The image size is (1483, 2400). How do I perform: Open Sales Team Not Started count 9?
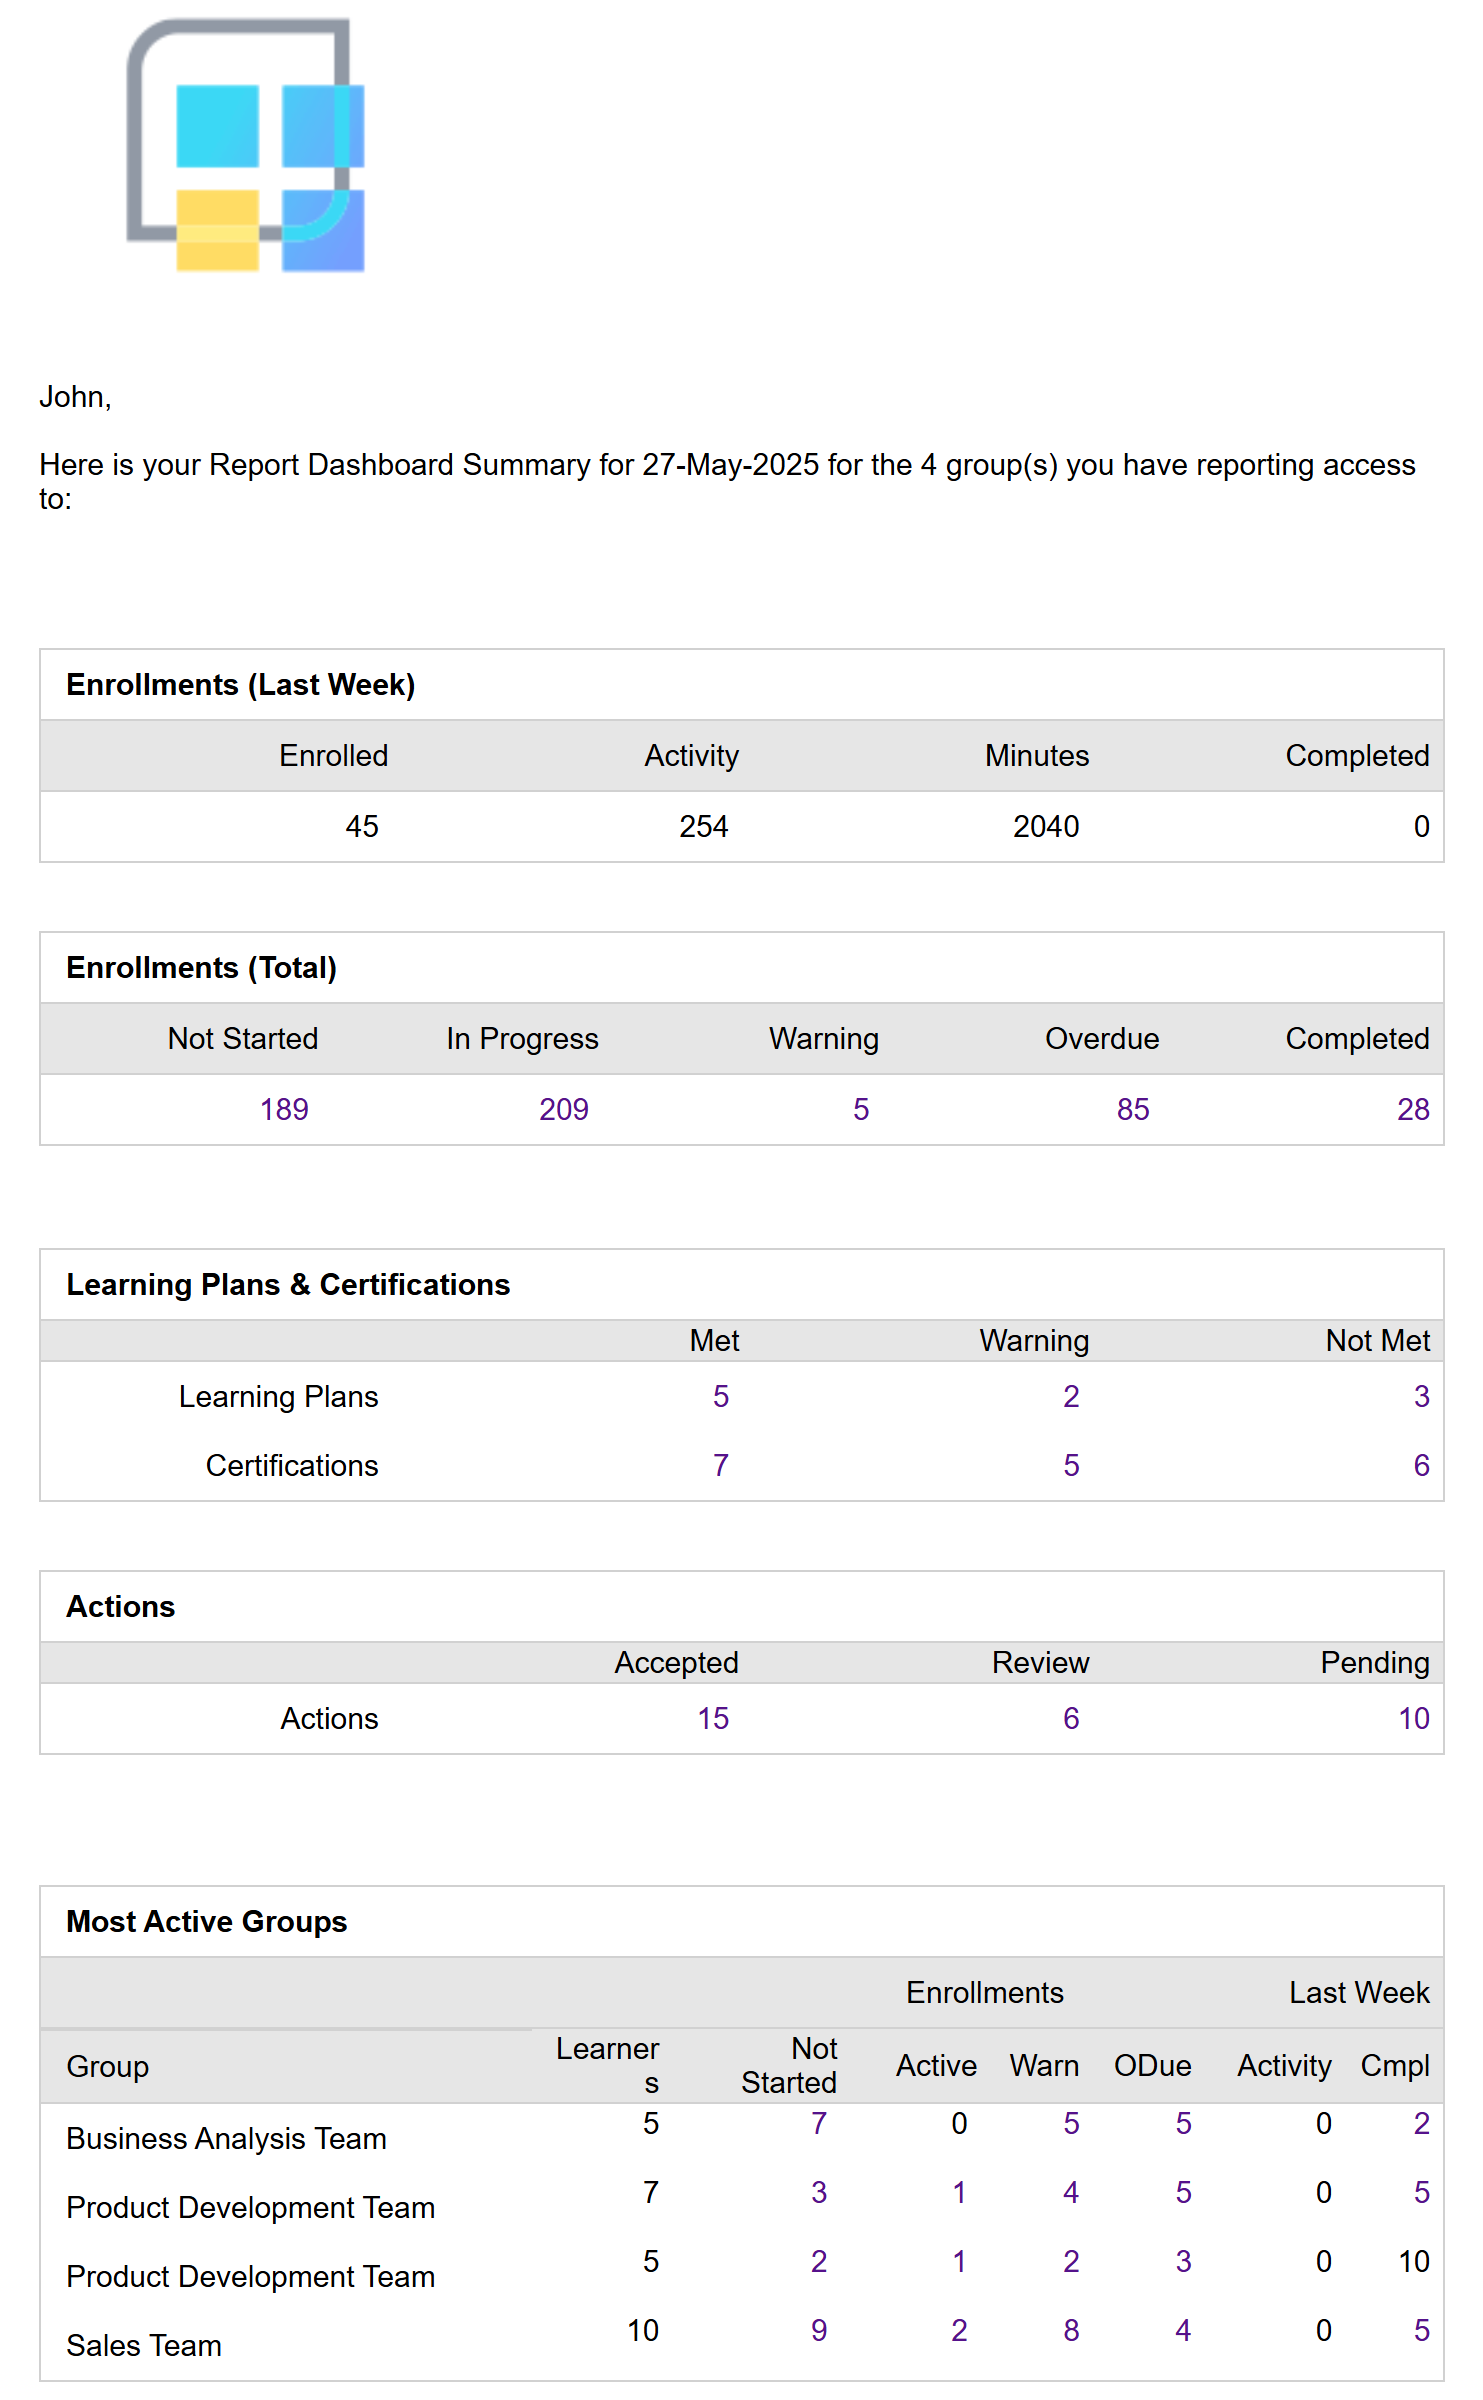[819, 2330]
